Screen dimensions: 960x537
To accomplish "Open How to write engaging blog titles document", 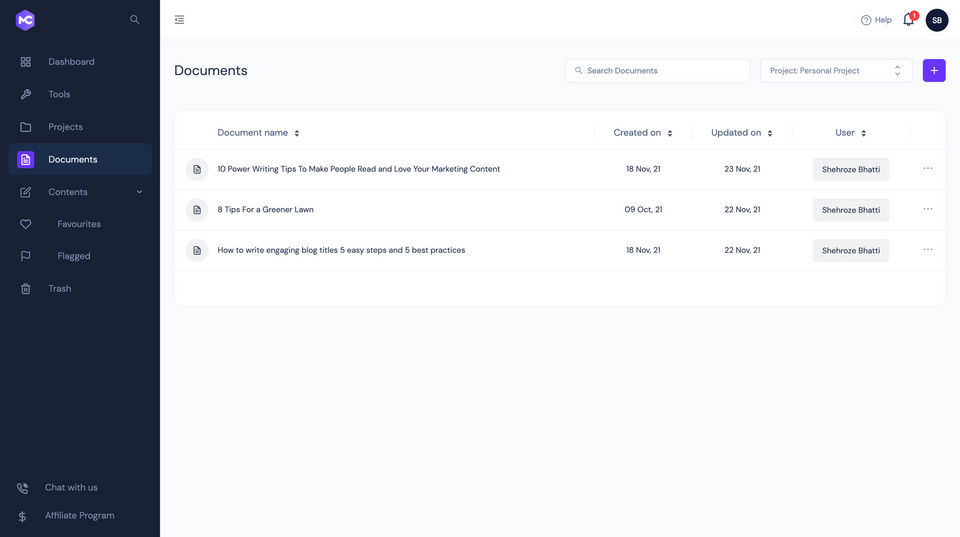I will coord(341,250).
